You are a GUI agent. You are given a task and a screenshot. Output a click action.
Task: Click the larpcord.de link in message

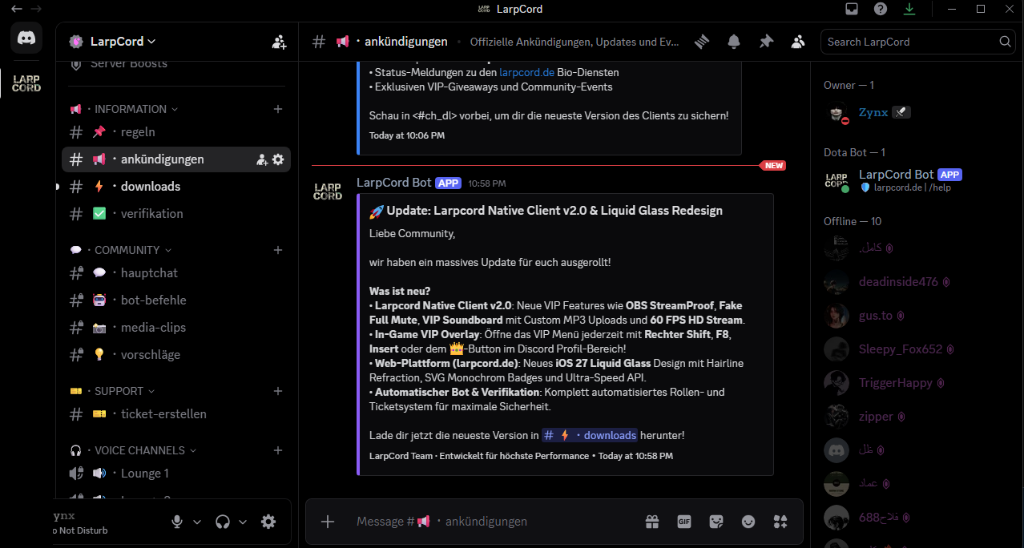pyautogui.click(x=526, y=73)
